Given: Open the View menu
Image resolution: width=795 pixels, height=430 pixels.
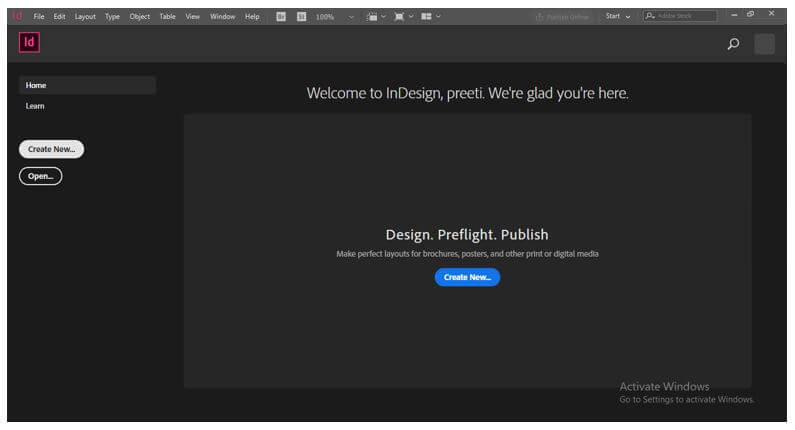Looking at the screenshot, I should point(192,17).
